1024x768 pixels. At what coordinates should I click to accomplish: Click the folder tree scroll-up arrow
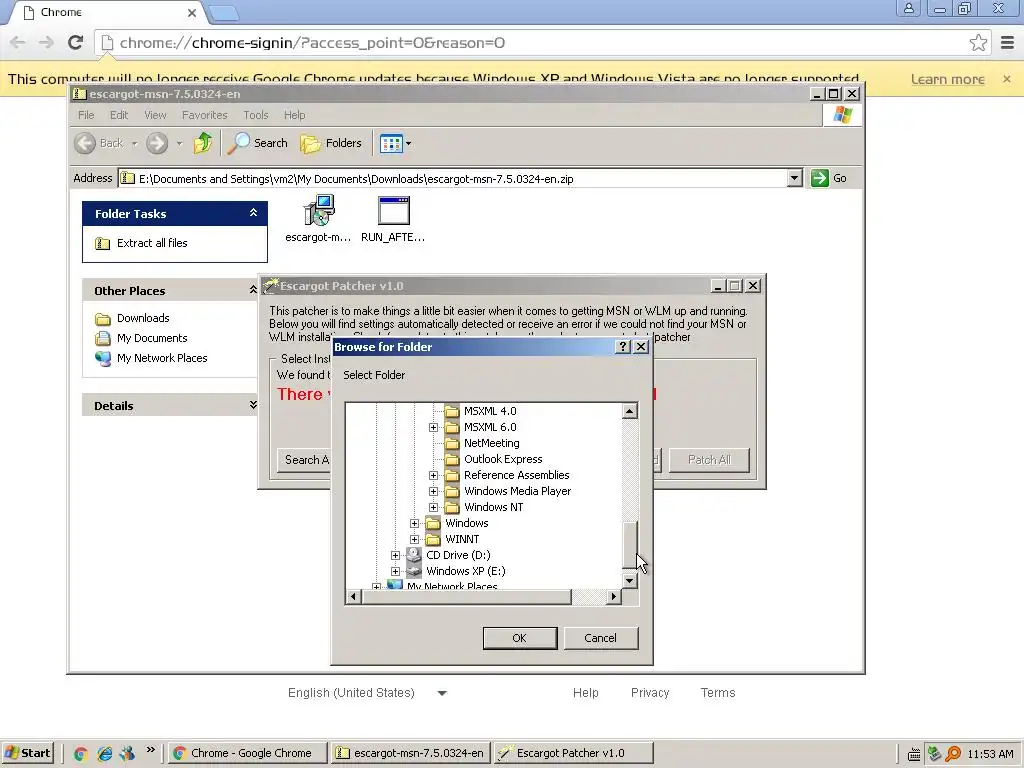(x=630, y=411)
